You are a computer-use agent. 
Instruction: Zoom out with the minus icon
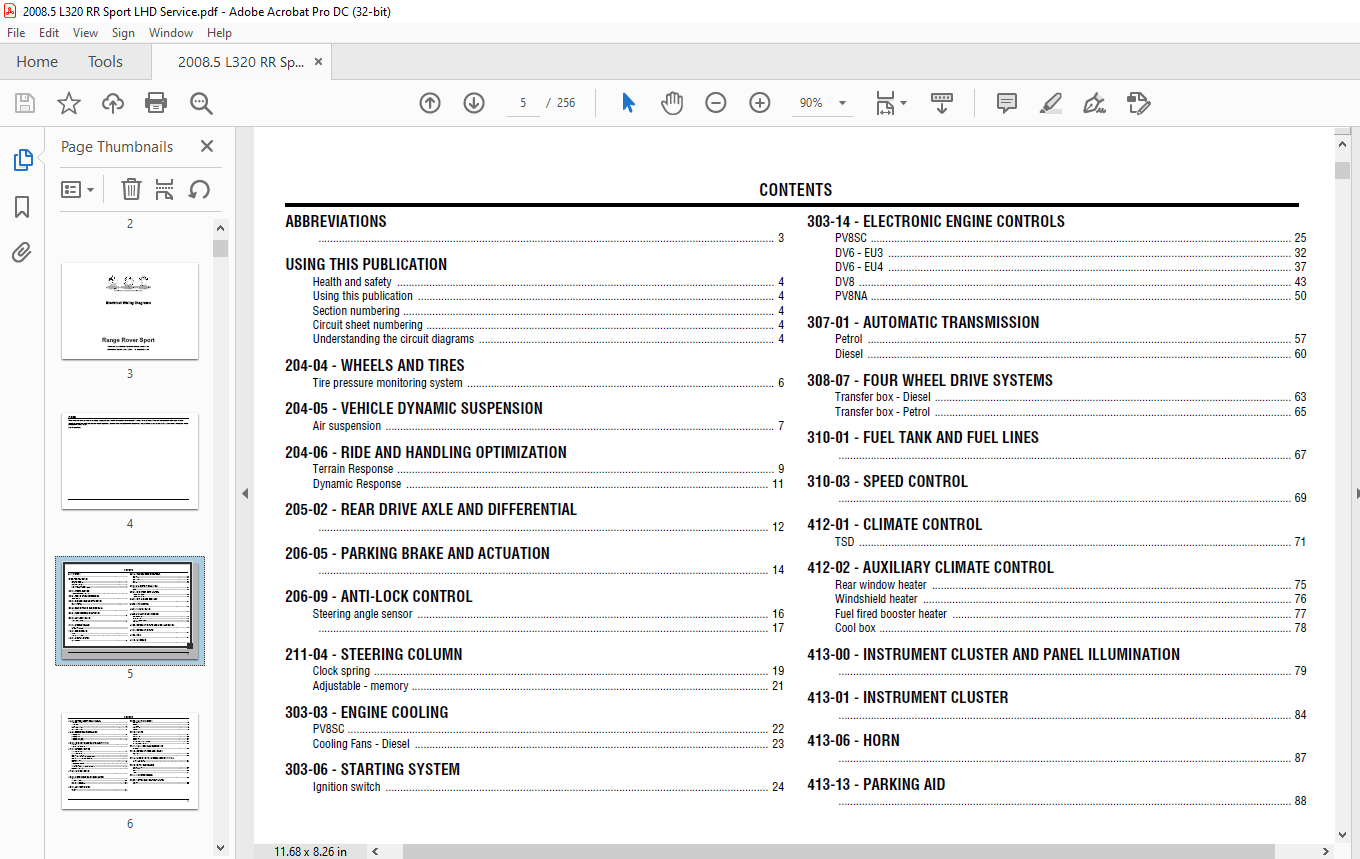pyautogui.click(x=716, y=103)
